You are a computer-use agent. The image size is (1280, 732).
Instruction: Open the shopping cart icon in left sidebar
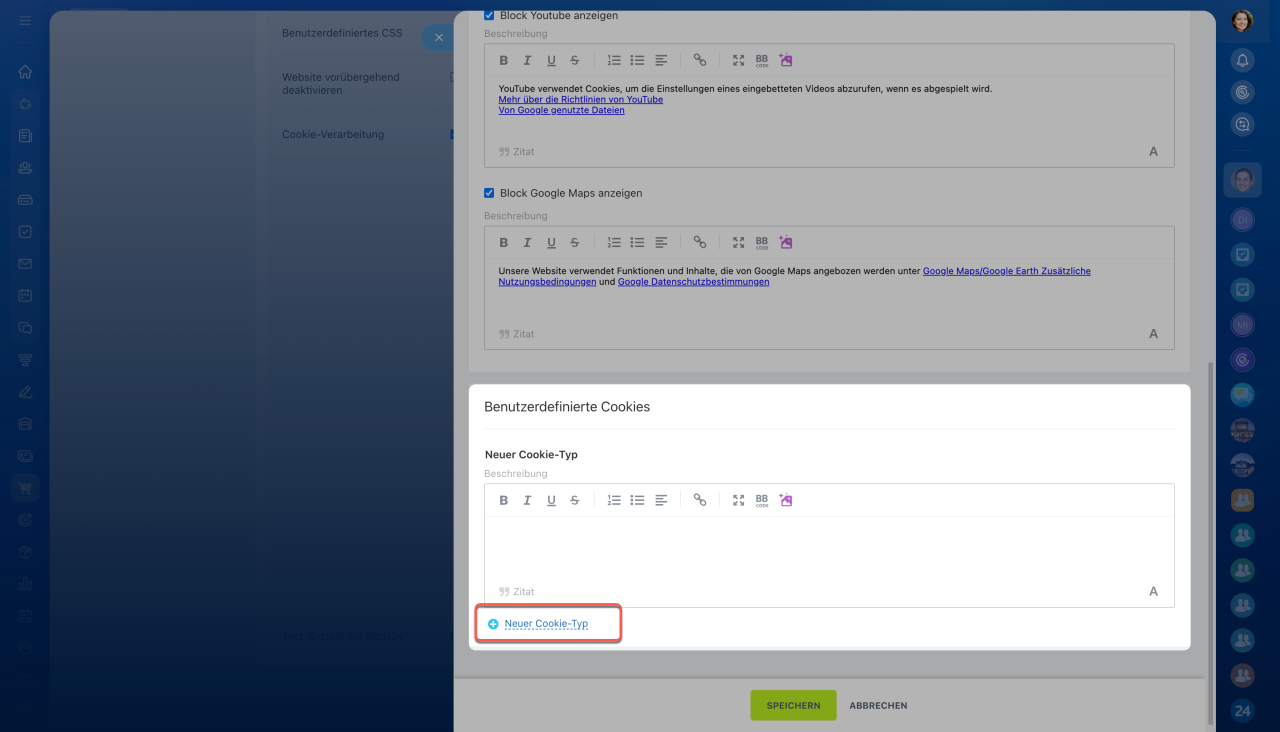[x=25, y=488]
